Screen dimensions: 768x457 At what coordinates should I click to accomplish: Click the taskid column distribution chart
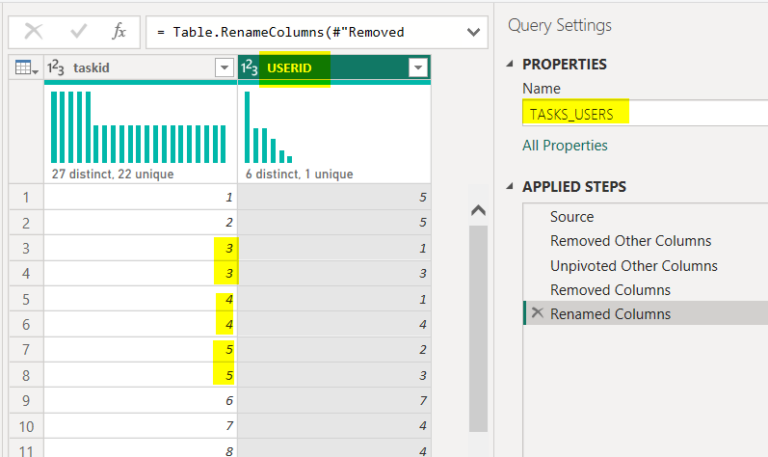point(139,127)
